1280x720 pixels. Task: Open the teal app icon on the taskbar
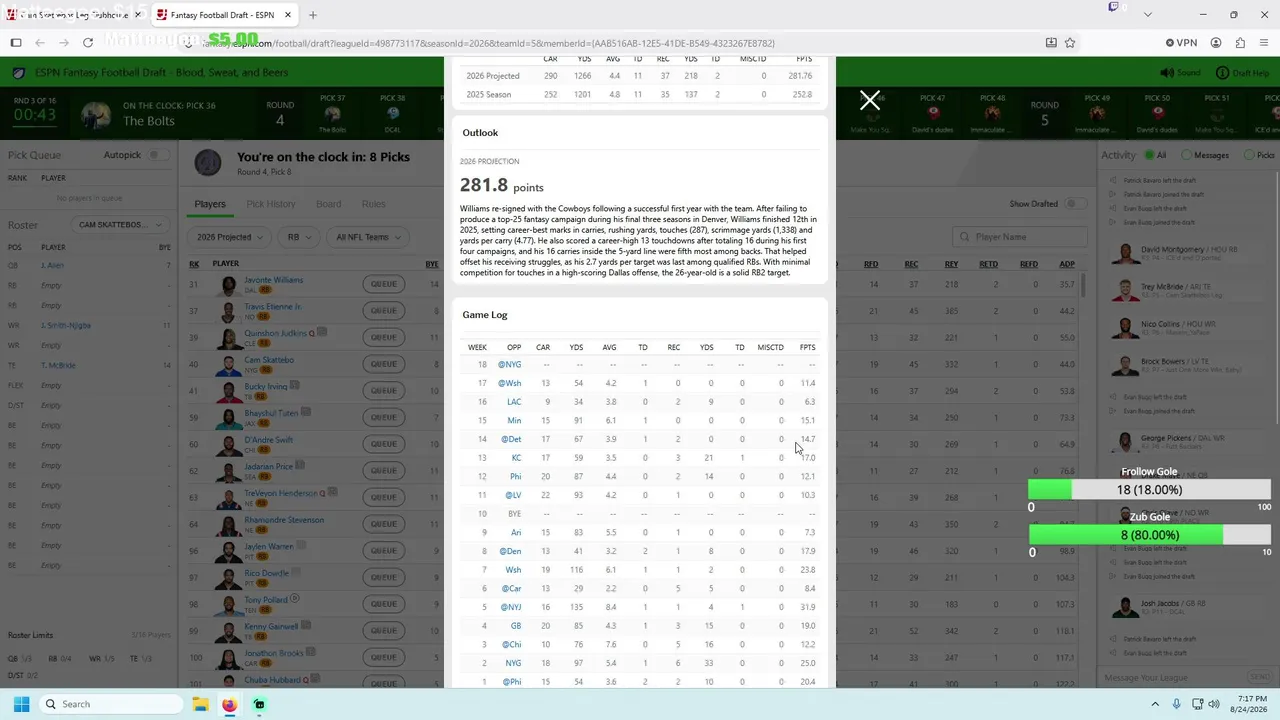pyautogui.click(x=259, y=704)
